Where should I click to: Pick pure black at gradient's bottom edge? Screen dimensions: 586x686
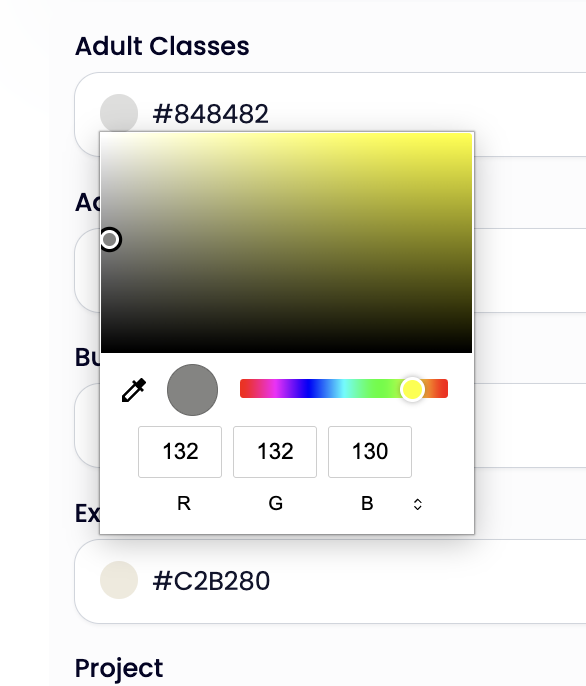(x=287, y=350)
